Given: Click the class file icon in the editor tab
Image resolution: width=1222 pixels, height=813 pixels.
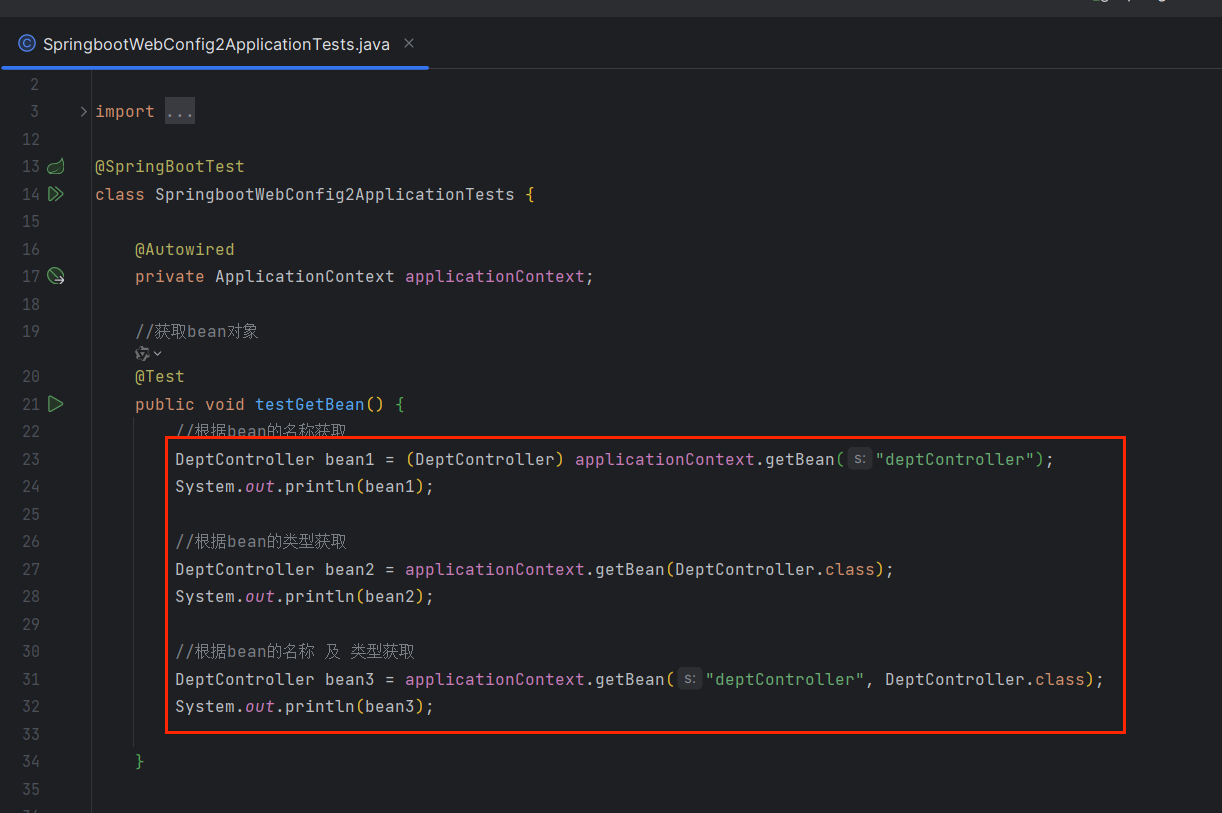Looking at the screenshot, I should [27, 44].
